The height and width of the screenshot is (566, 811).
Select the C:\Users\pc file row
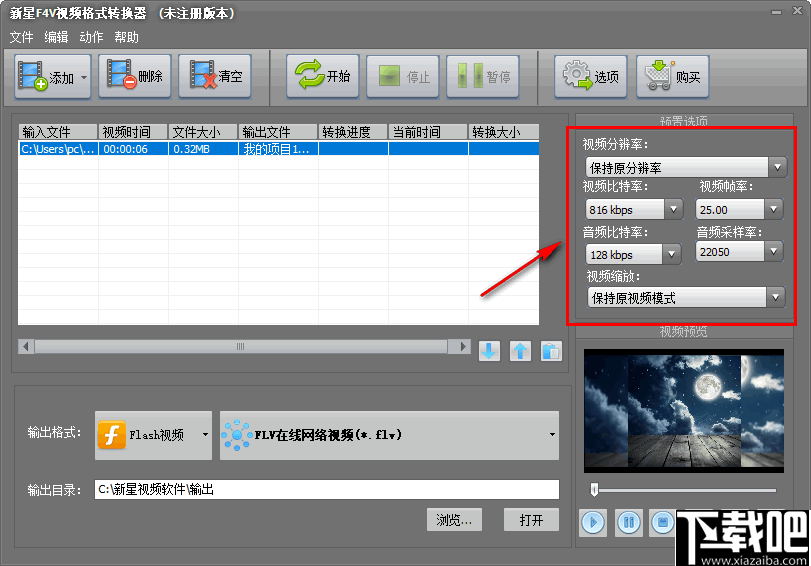(278, 149)
